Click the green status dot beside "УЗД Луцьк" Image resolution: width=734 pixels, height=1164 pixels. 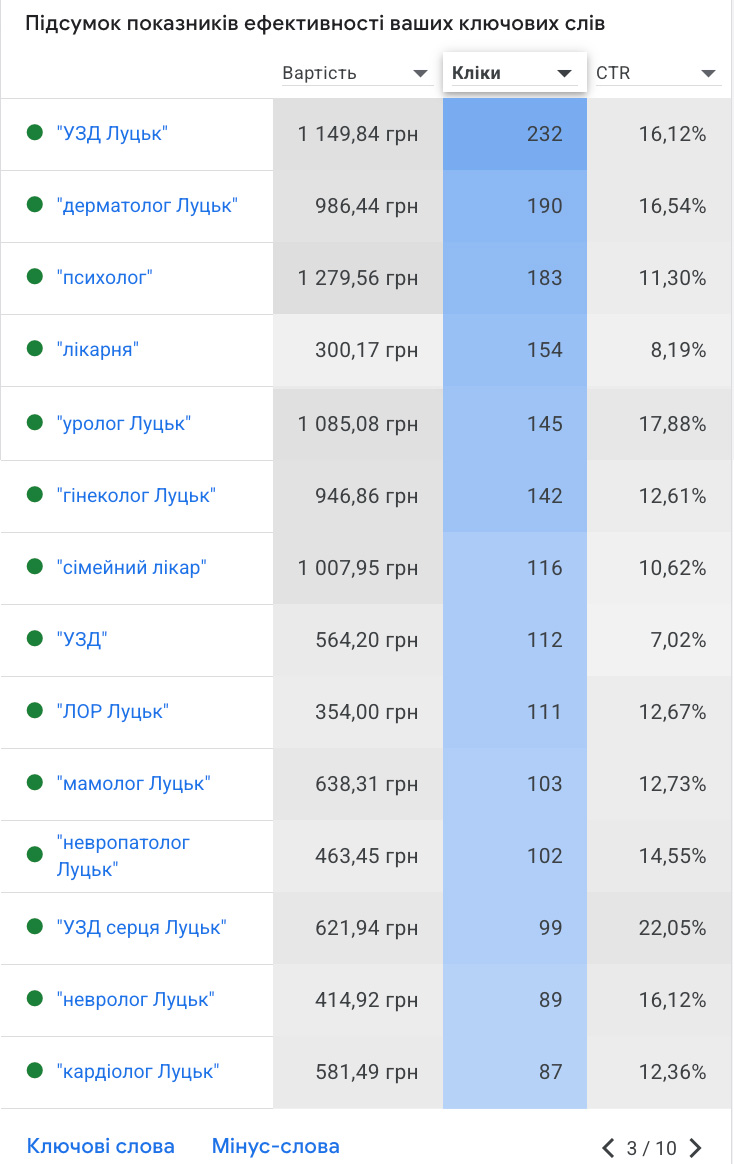click(x=35, y=132)
